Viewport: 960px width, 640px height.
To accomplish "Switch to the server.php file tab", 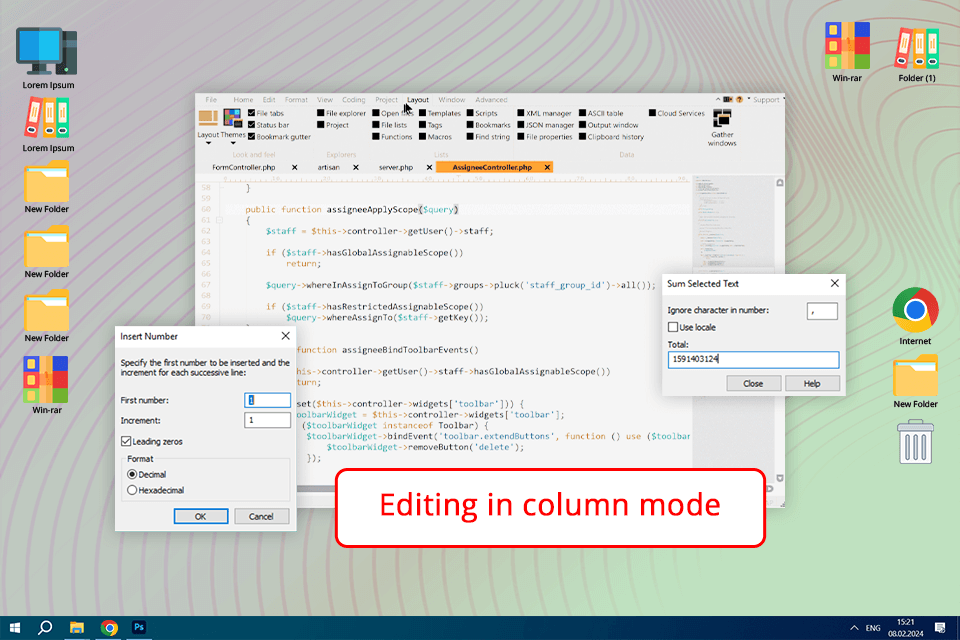I will (396, 167).
